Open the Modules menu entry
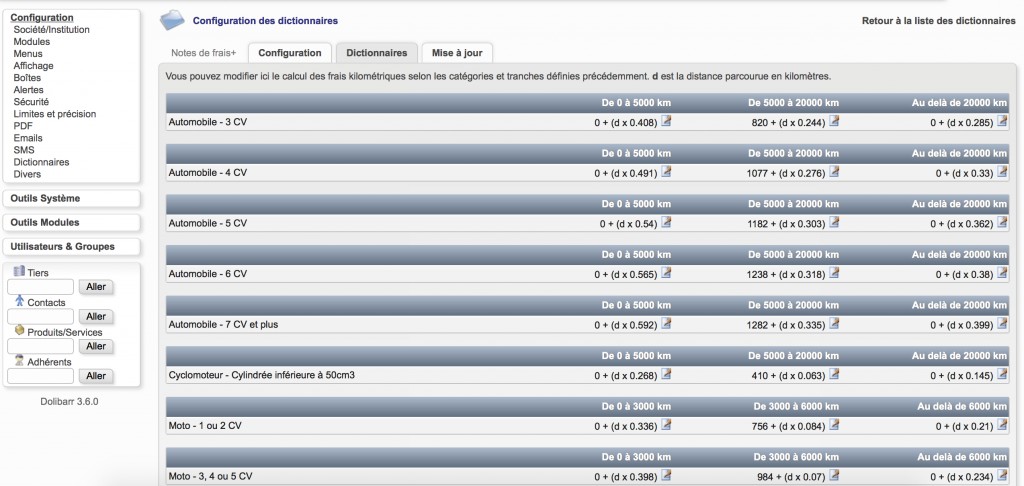The image size is (1024, 486). pyautogui.click(x=31, y=42)
